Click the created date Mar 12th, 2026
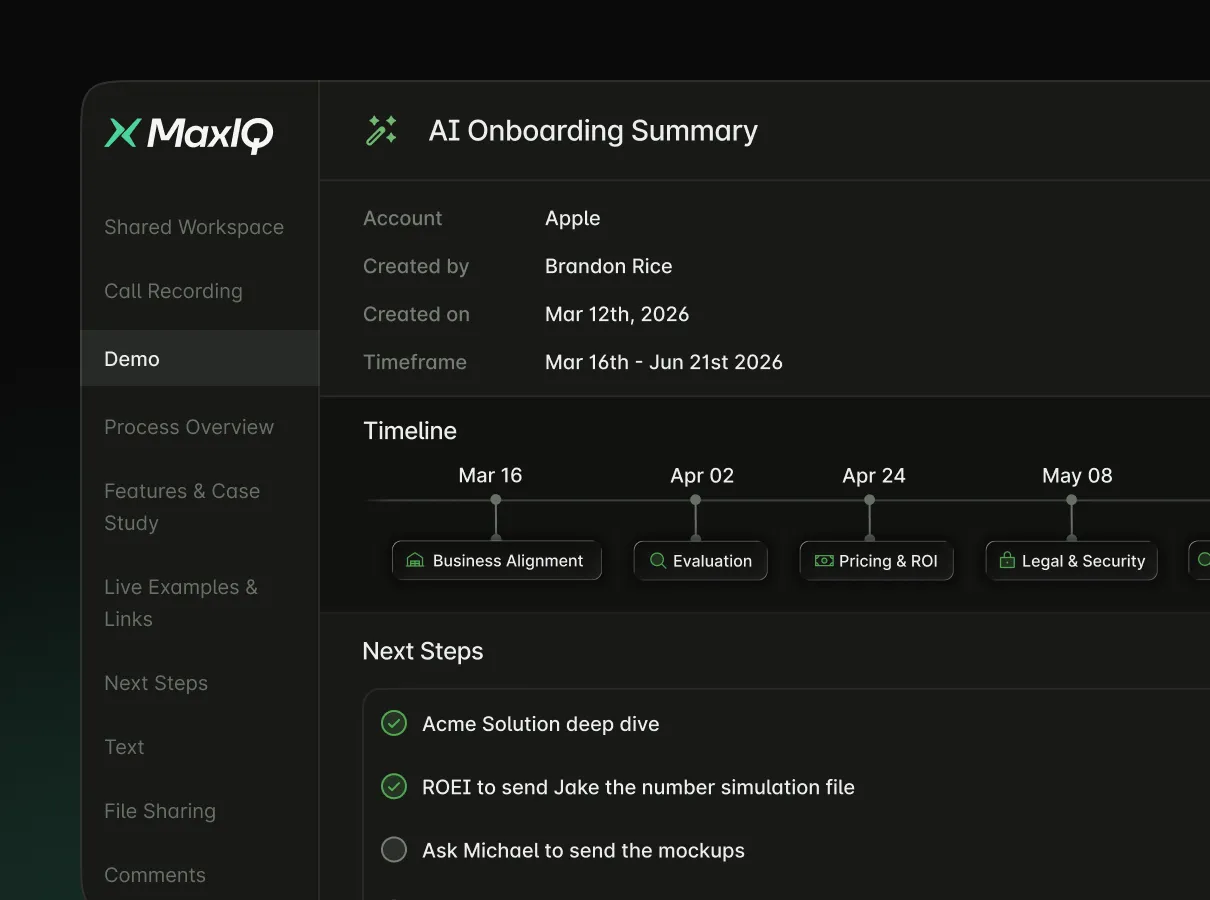Image resolution: width=1210 pixels, height=900 pixels. click(617, 314)
